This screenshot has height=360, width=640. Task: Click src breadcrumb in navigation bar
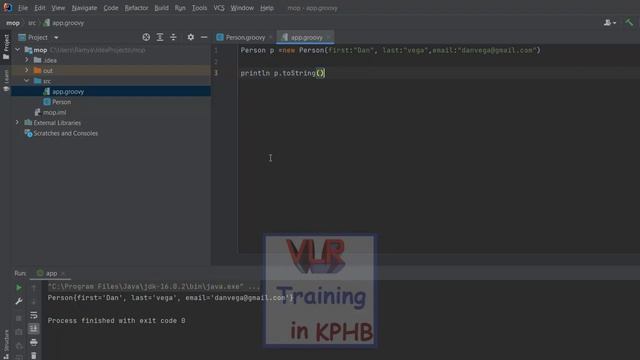coord(32,23)
